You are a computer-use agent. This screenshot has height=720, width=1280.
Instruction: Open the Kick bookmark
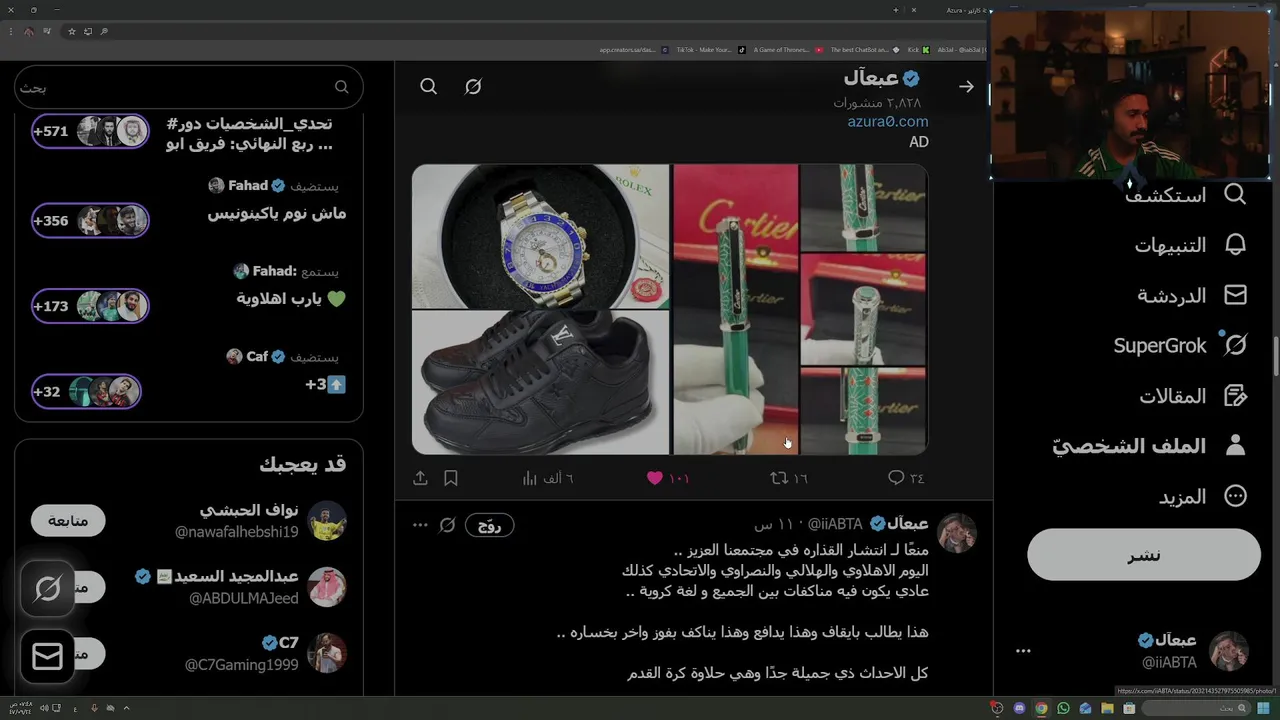[919, 50]
